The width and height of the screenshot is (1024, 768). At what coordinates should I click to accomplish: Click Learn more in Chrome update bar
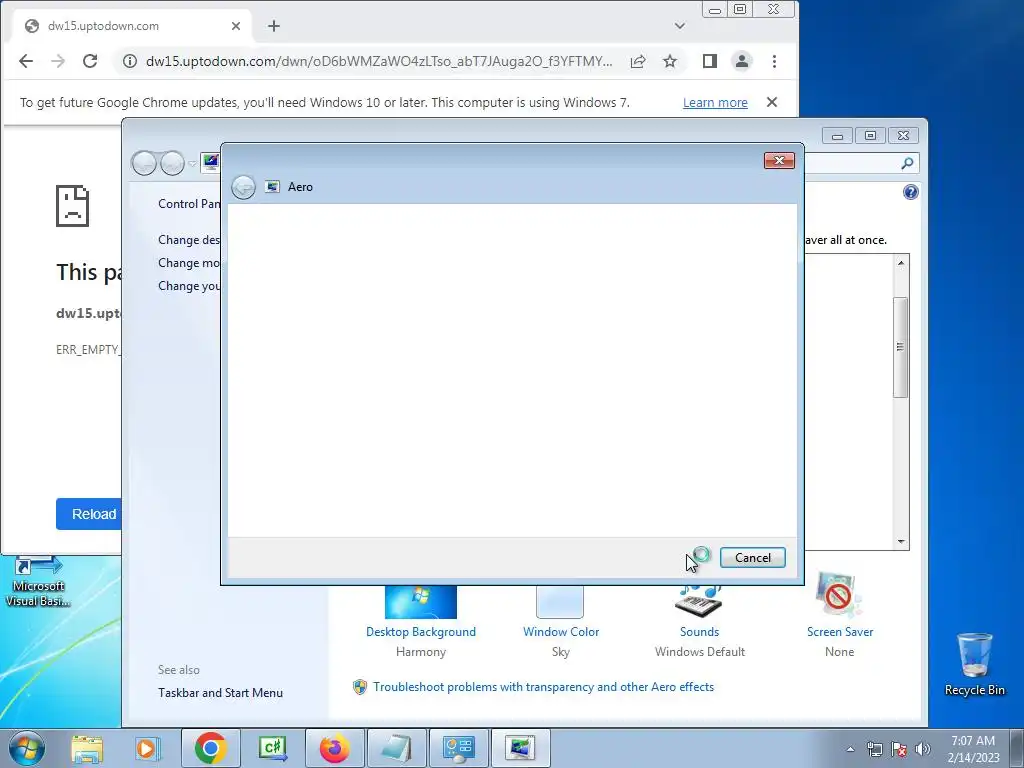pos(715,103)
